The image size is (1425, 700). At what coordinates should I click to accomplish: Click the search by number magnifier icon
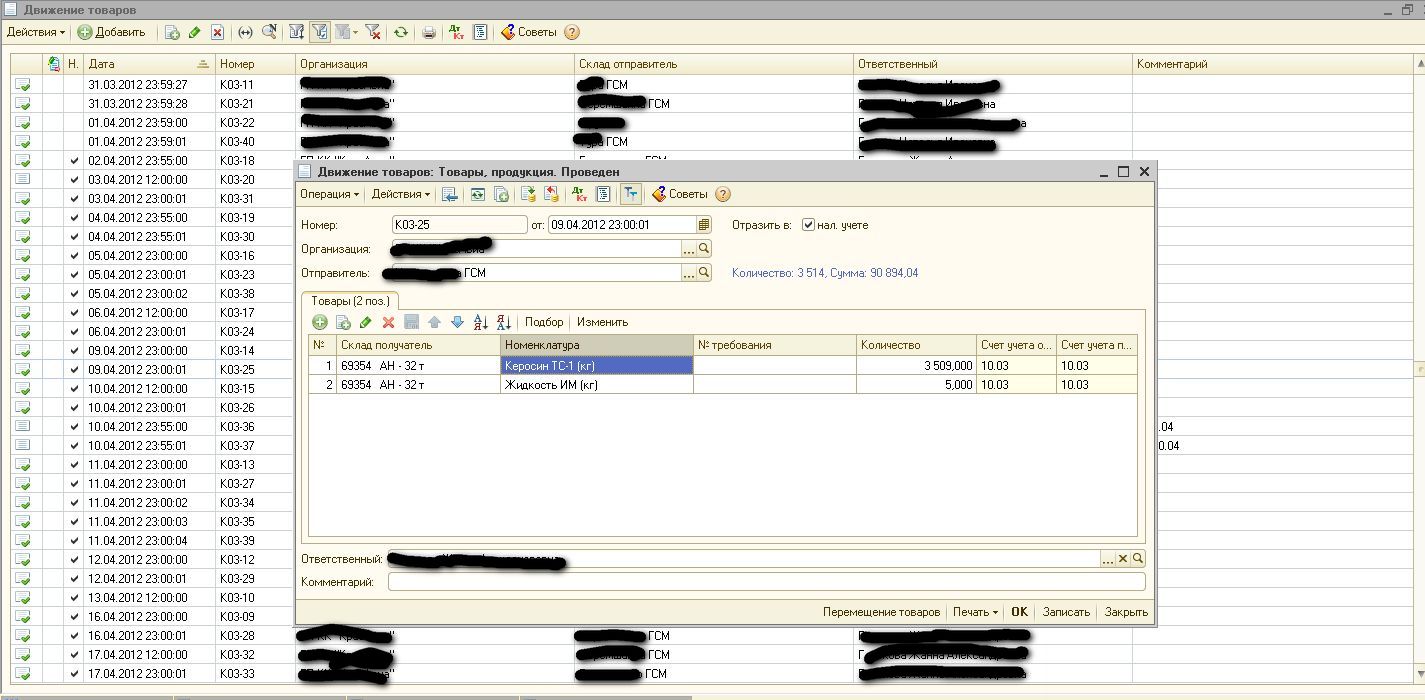(269, 32)
